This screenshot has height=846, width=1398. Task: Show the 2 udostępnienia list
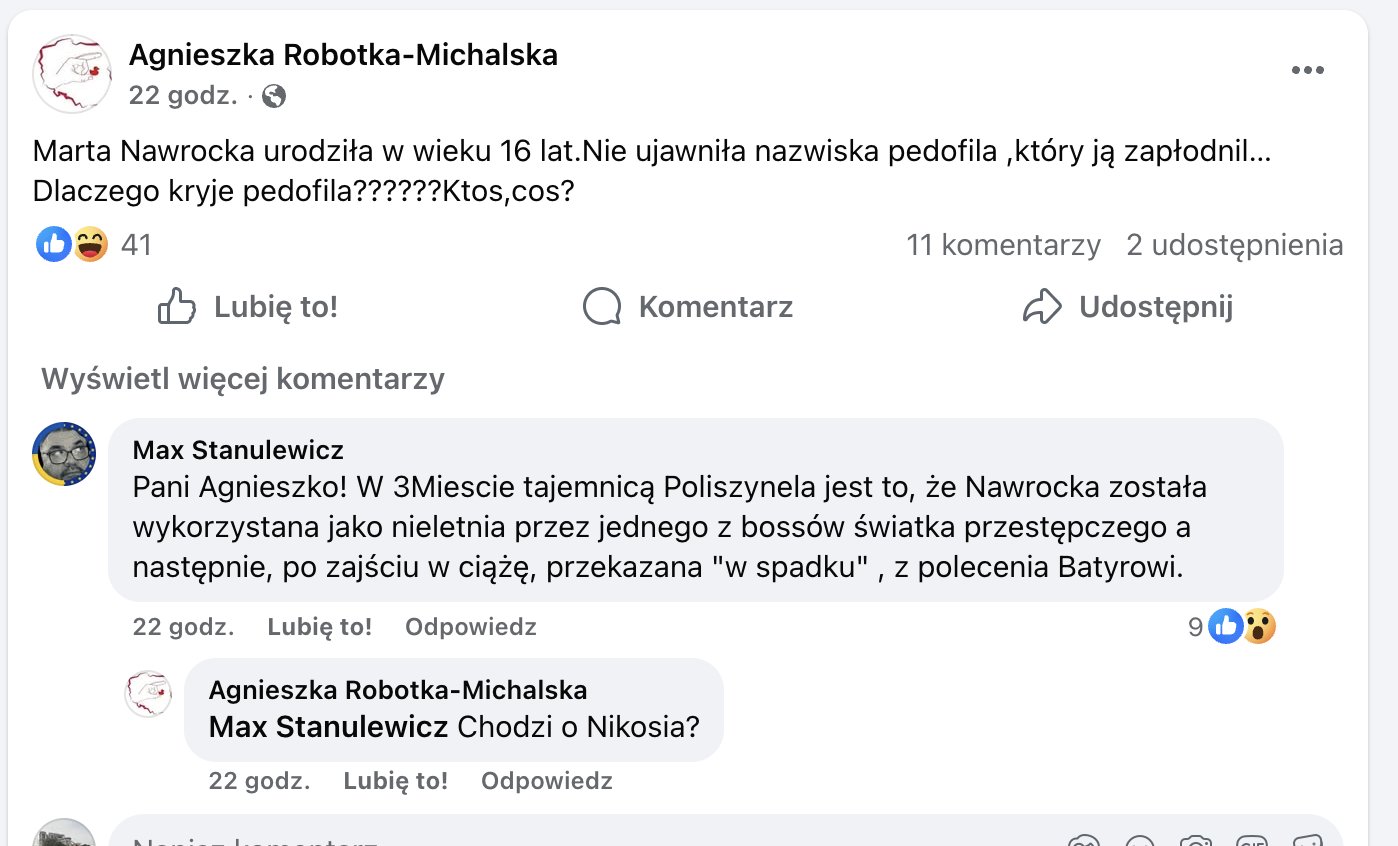(1234, 245)
